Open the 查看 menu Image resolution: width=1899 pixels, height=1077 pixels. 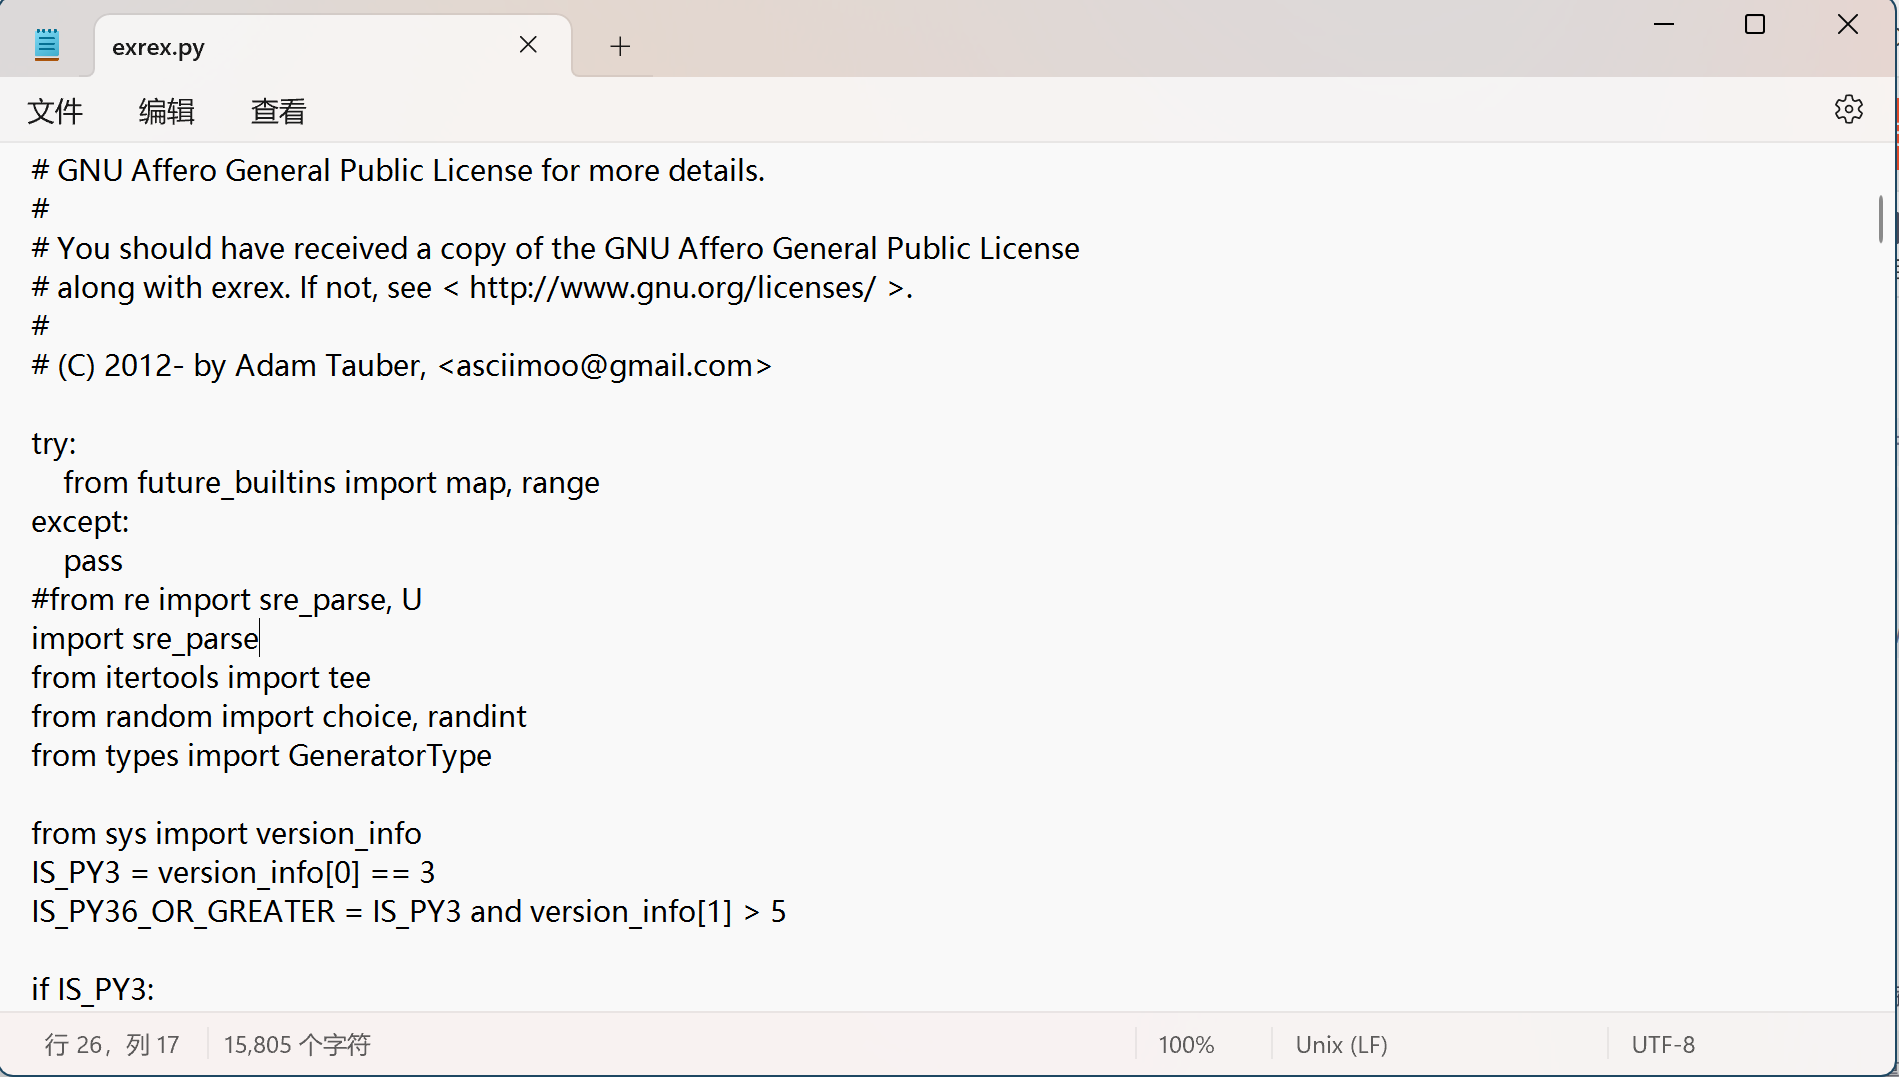[277, 111]
